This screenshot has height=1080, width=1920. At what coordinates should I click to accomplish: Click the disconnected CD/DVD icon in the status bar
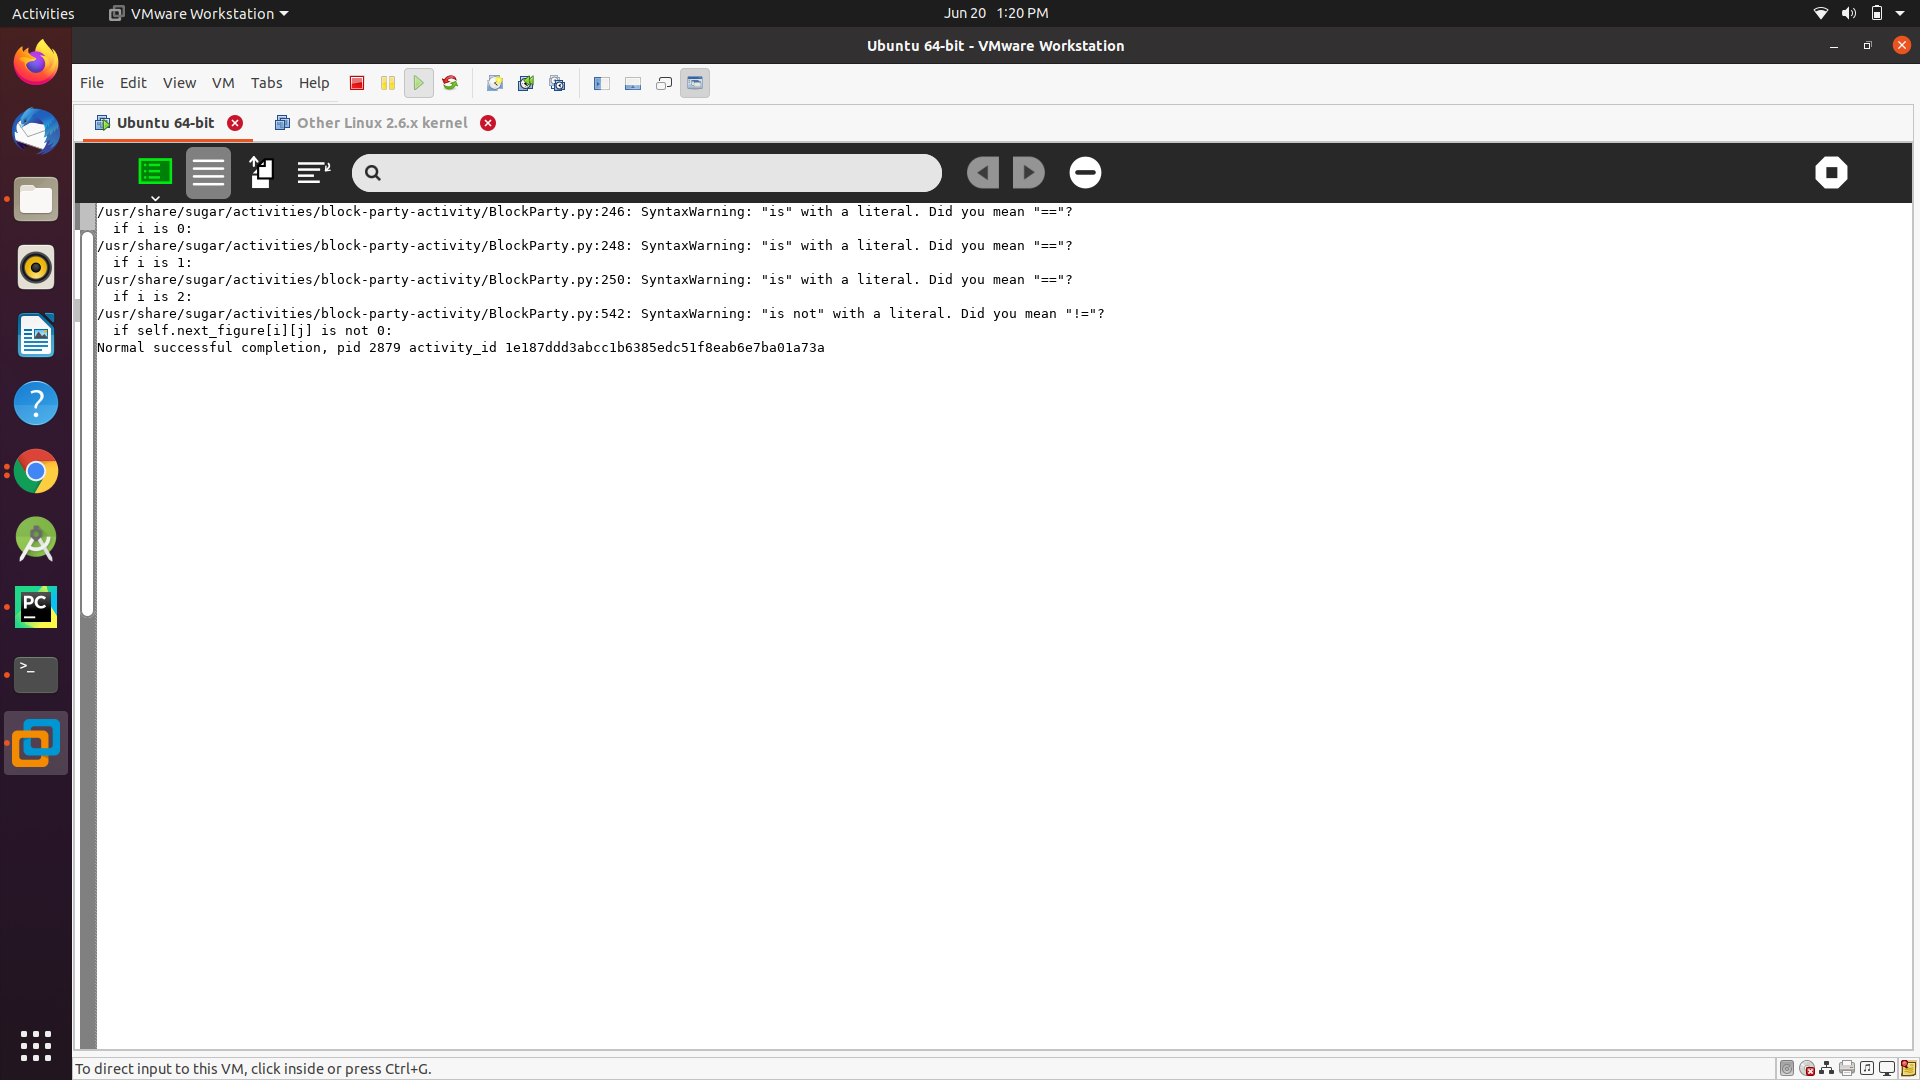pyautogui.click(x=1807, y=1068)
